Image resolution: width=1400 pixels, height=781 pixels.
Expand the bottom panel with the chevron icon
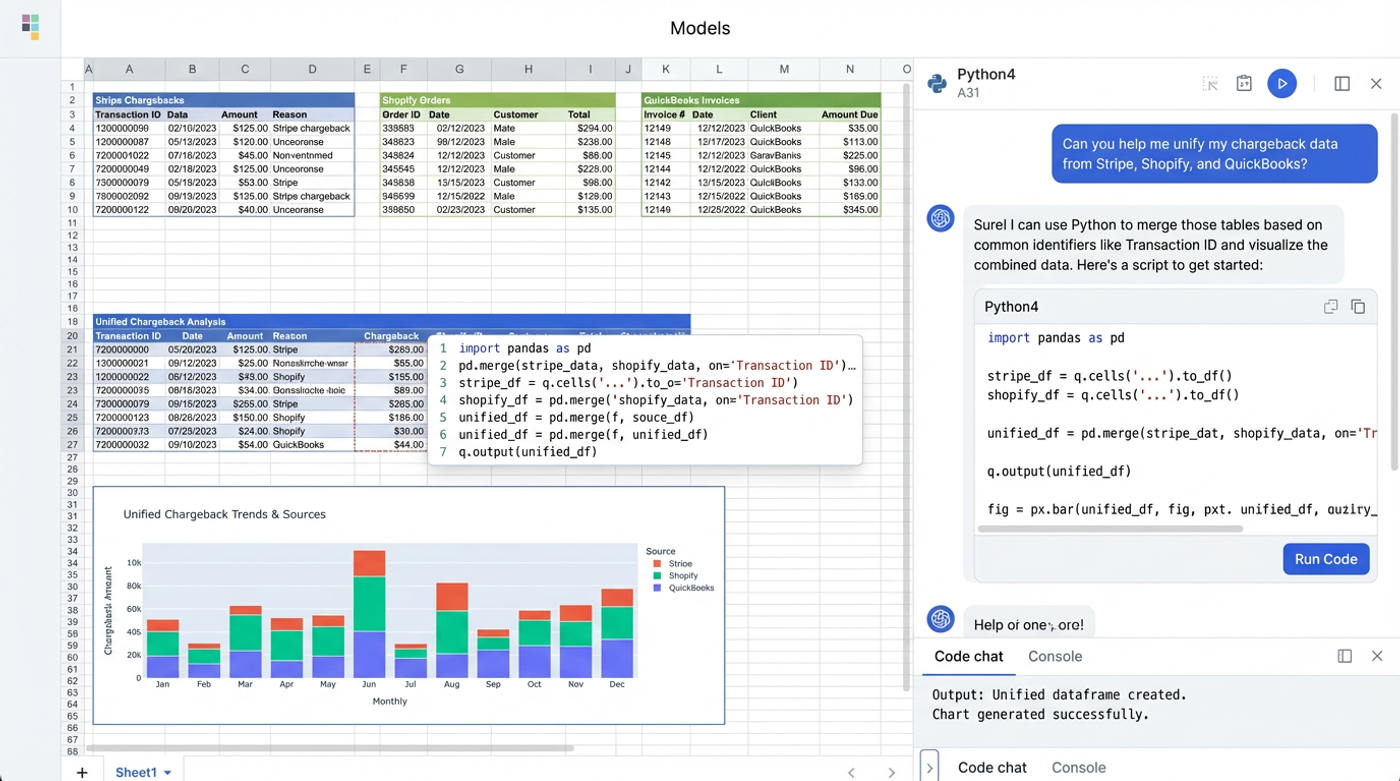click(929, 767)
